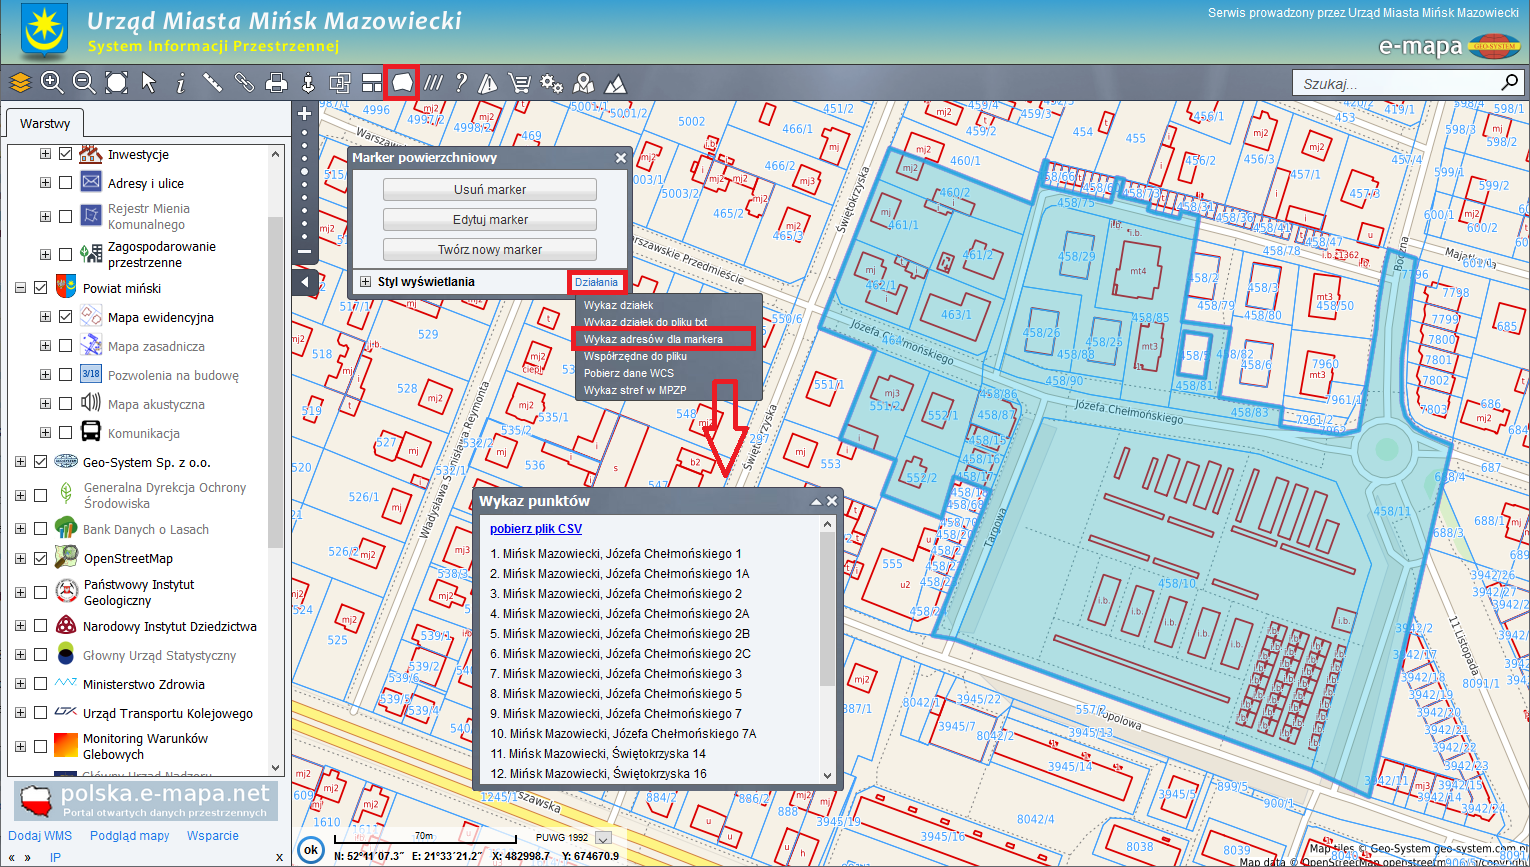Screen dimensions: 1530x867
Task: Select the ruler measure tool
Action: (x=212, y=83)
